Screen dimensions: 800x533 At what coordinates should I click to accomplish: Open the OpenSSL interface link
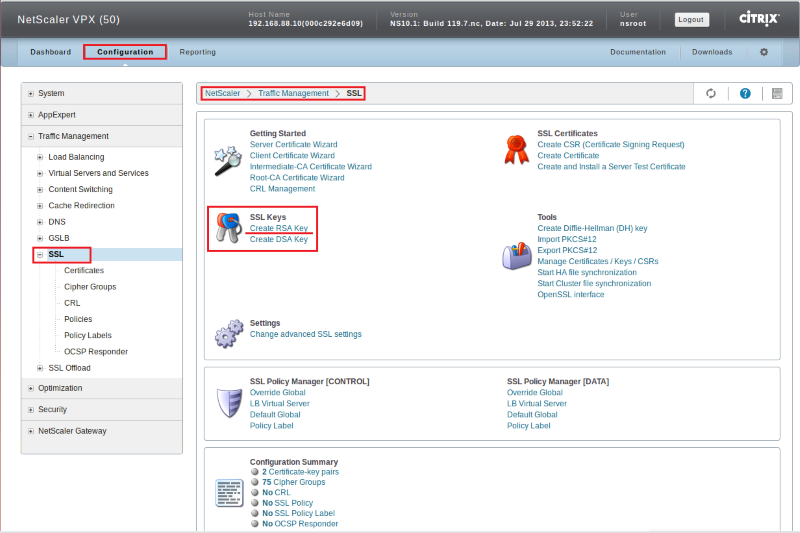pos(570,294)
